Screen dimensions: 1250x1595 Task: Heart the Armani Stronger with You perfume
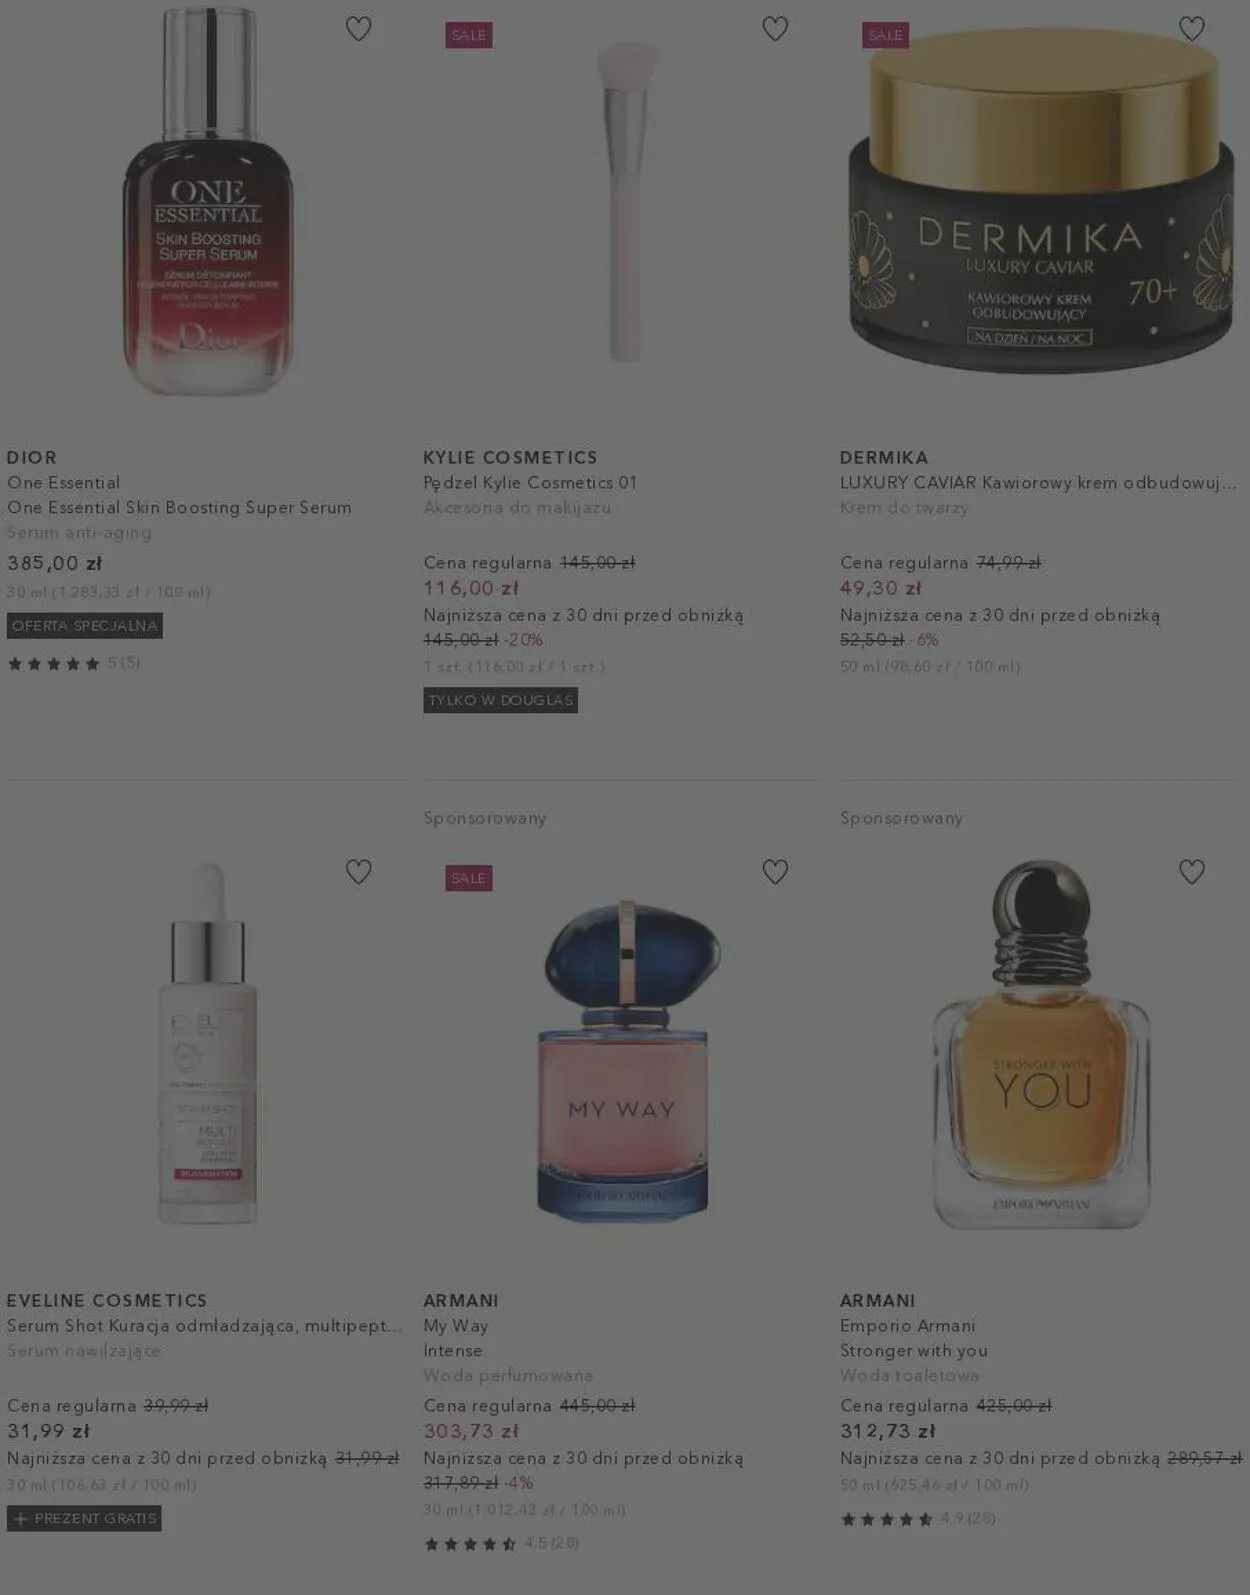[1192, 872]
